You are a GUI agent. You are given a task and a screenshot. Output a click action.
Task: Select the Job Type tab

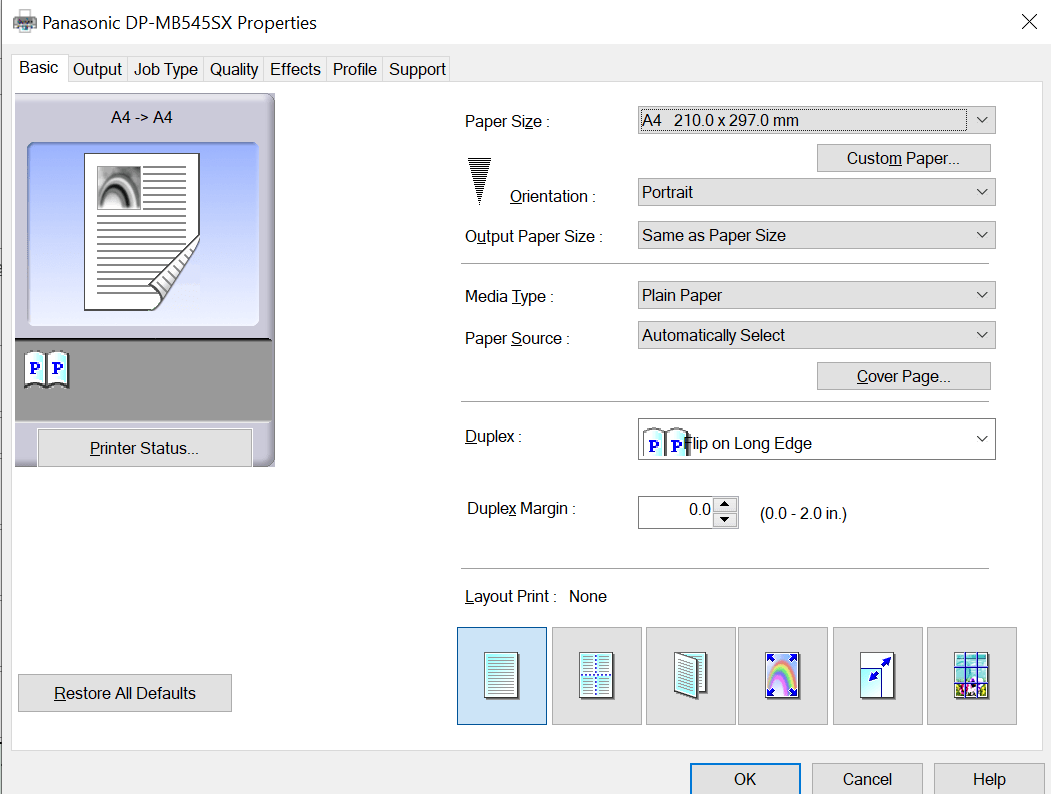165,68
